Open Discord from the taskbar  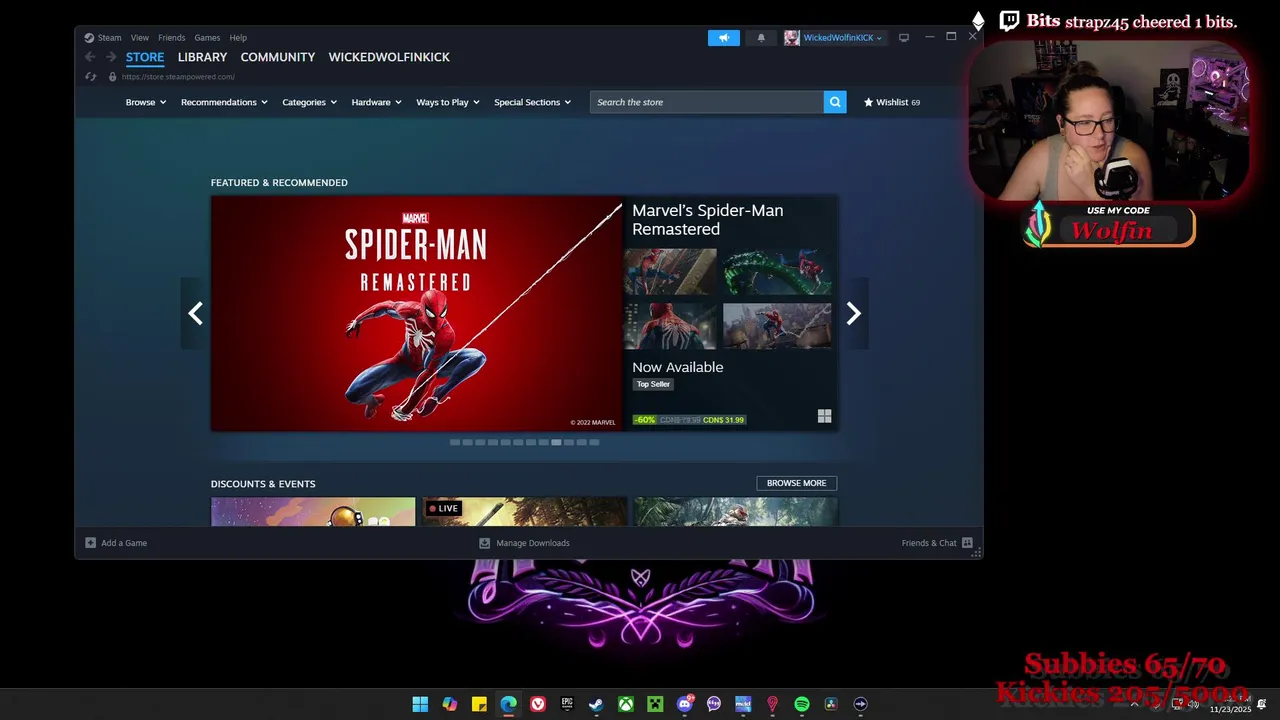(x=684, y=704)
